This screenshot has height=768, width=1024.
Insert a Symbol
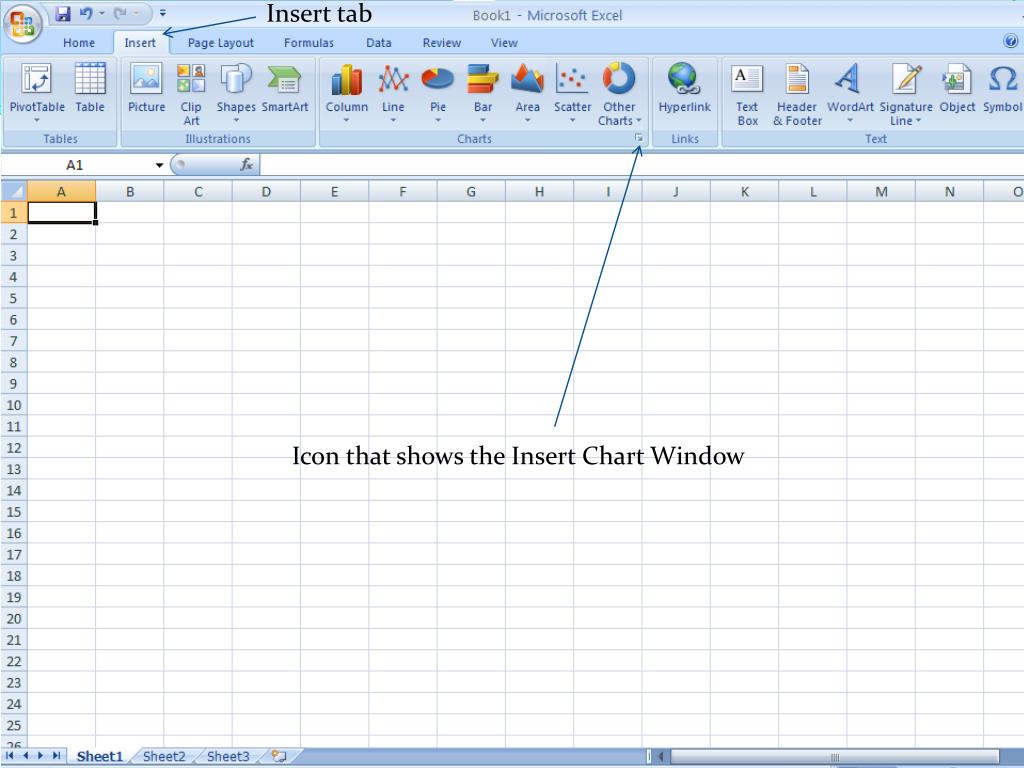pos(1002,88)
